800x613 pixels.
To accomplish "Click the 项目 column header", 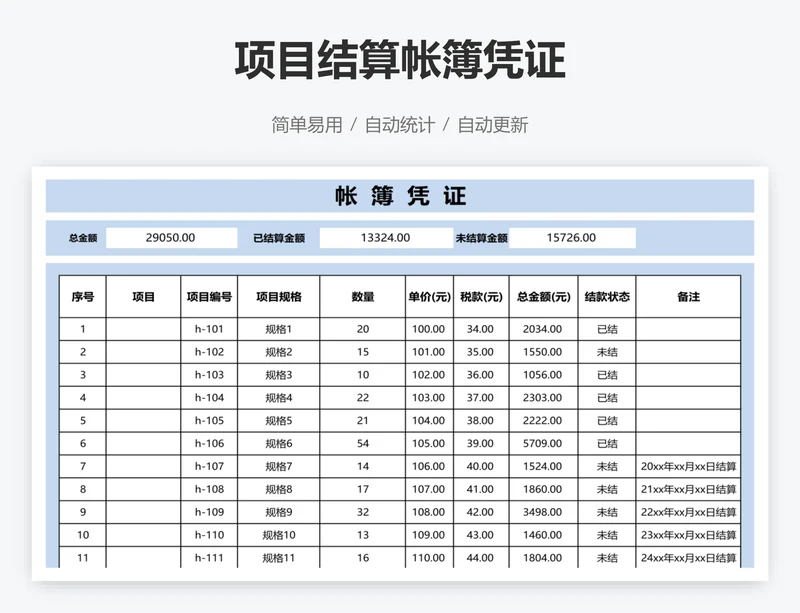I will coord(143,297).
